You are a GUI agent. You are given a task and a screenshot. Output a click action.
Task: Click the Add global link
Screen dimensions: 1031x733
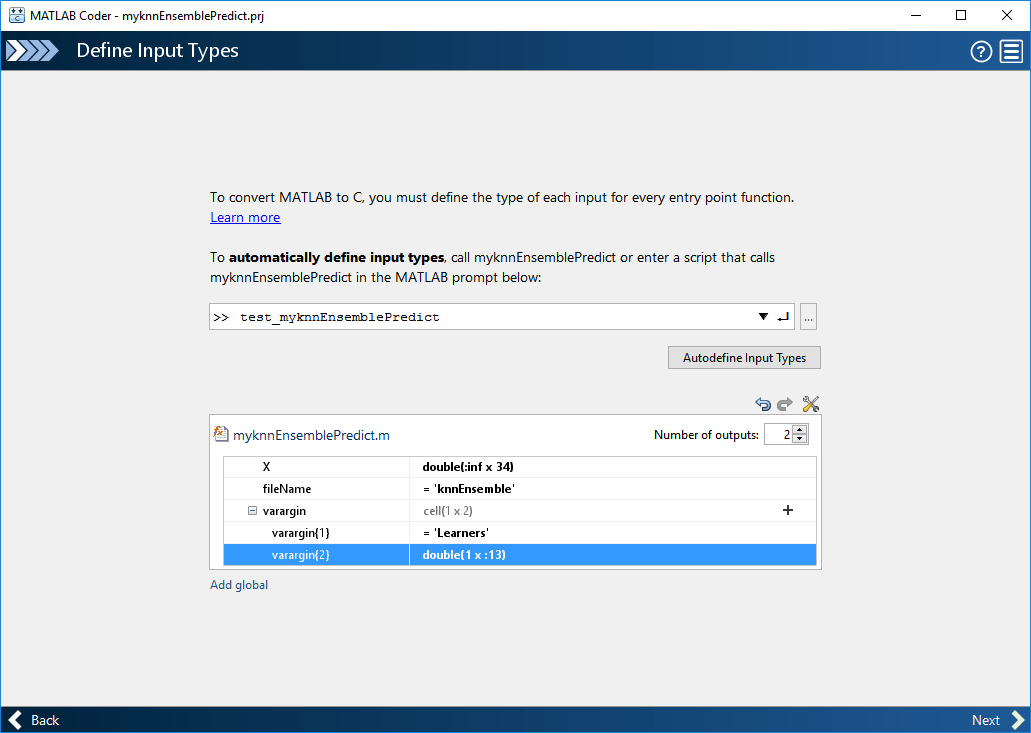click(239, 585)
